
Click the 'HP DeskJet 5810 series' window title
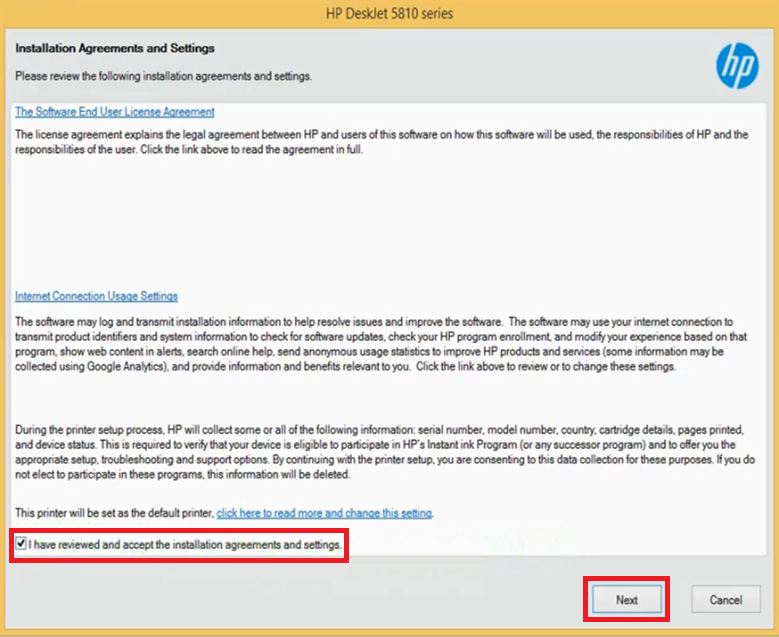pos(390,13)
